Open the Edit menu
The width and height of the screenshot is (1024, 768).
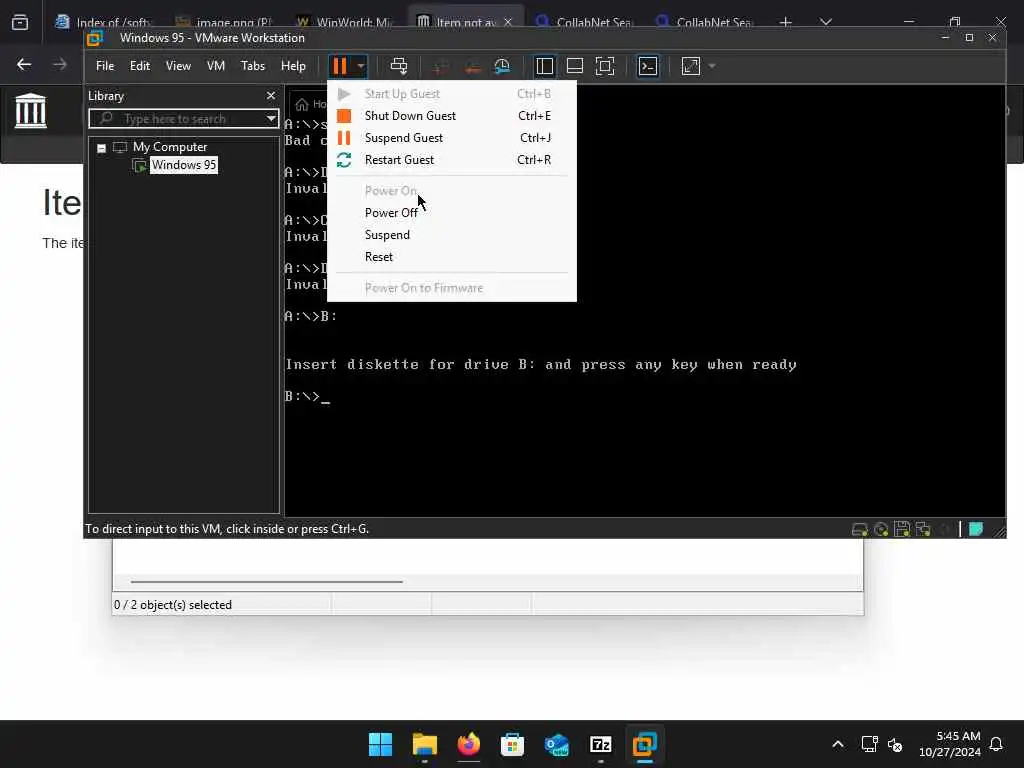(140, 66)
